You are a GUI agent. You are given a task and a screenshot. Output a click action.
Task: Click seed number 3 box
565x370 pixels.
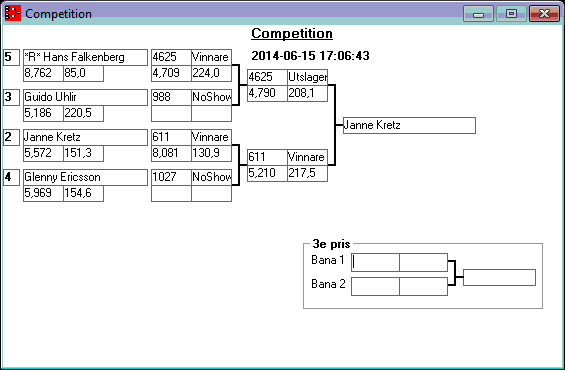pos(12,97)
